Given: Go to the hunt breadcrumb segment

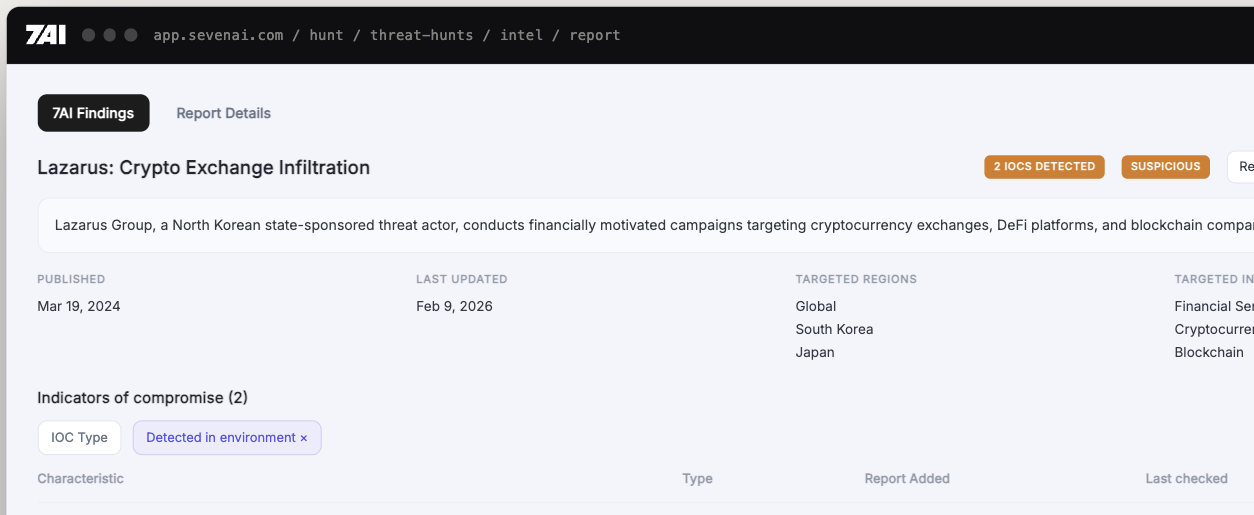Looking at the screenshot, I should click(326, 35).
